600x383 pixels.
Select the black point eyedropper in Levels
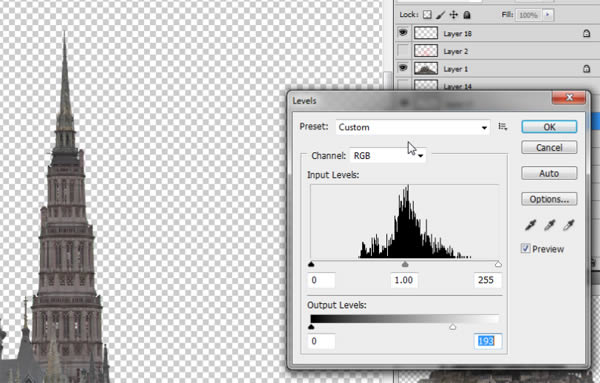tap(530, 225)
